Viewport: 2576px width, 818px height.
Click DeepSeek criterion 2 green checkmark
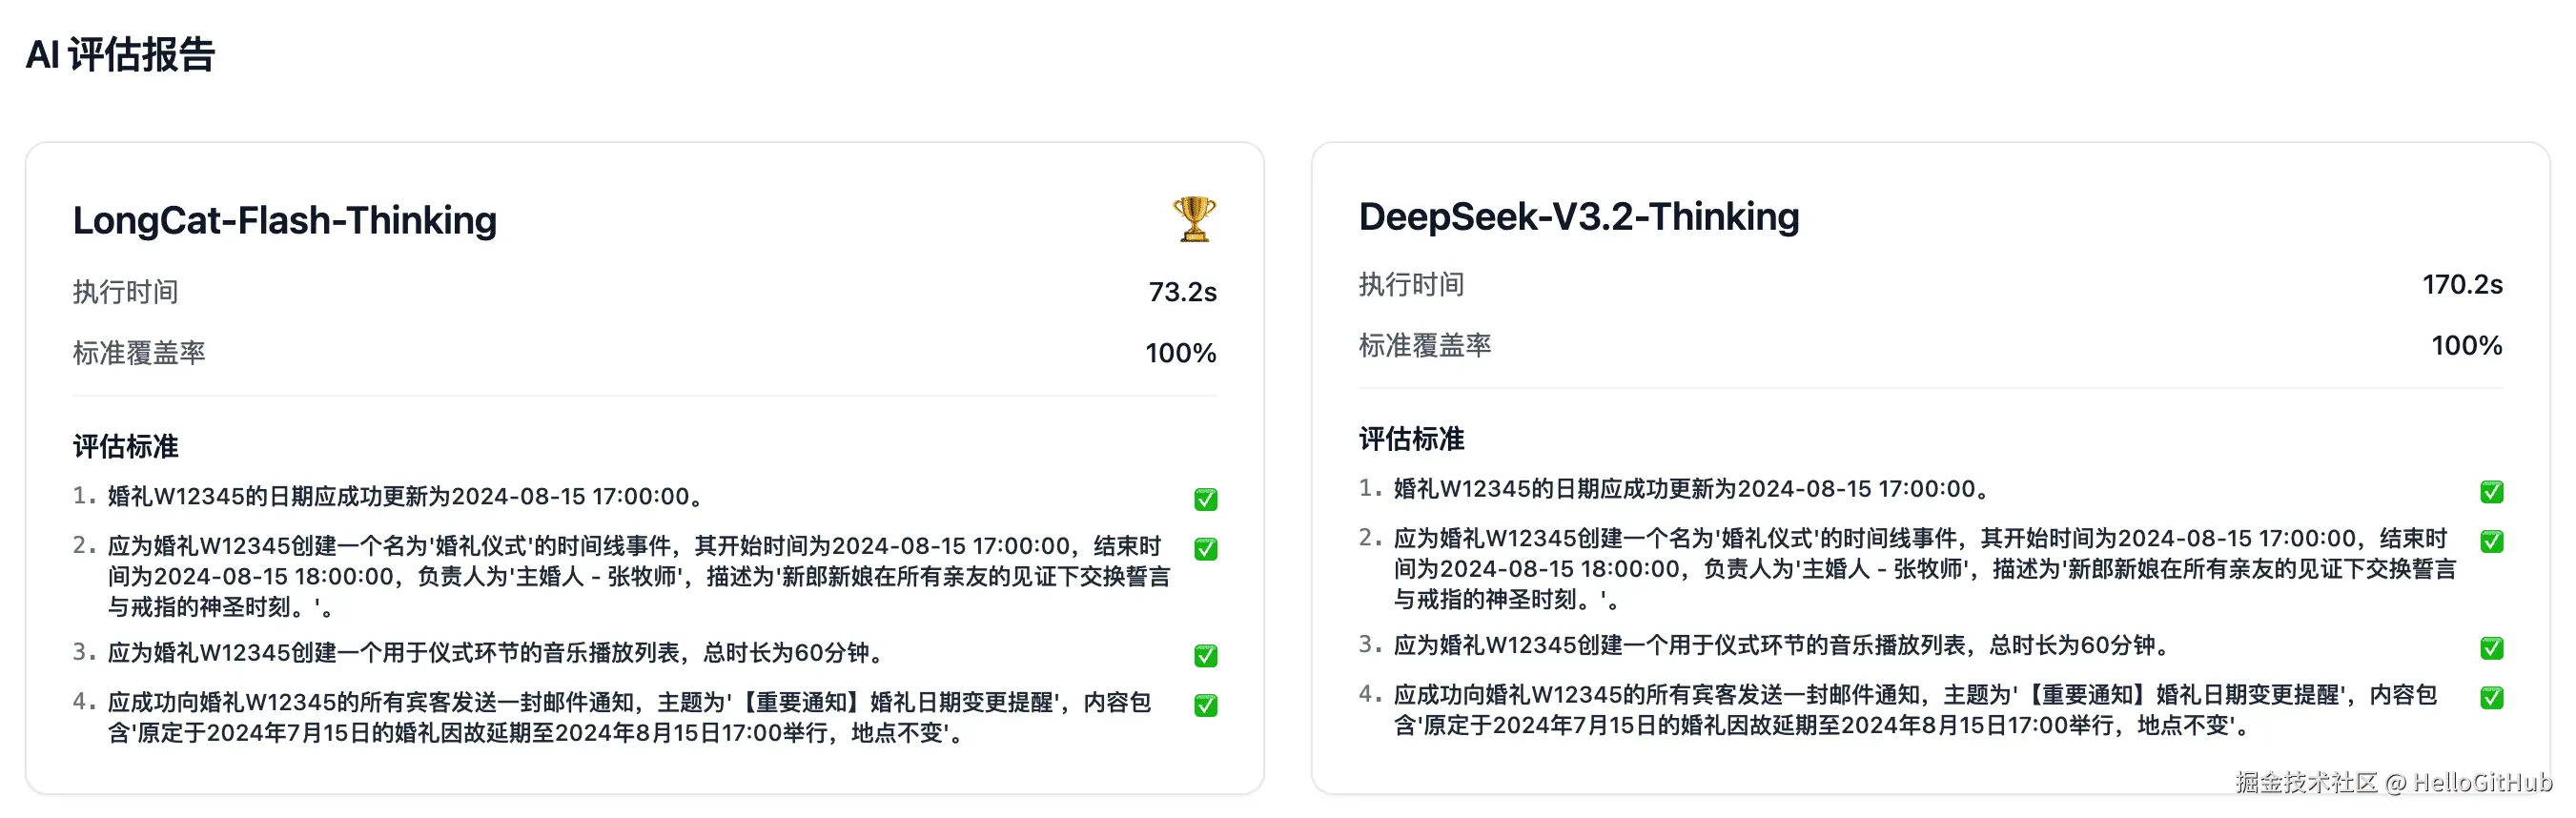[x=2491, y=542]
